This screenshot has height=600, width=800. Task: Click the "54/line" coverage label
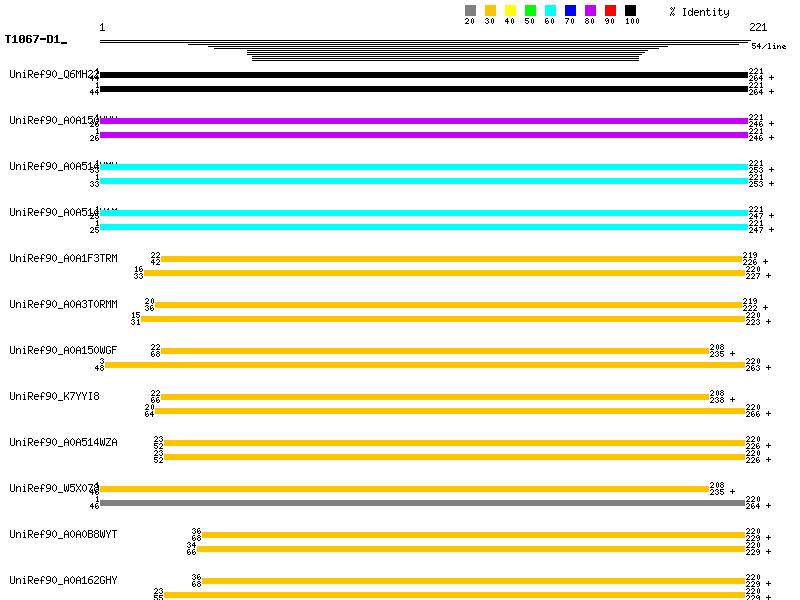768,46
